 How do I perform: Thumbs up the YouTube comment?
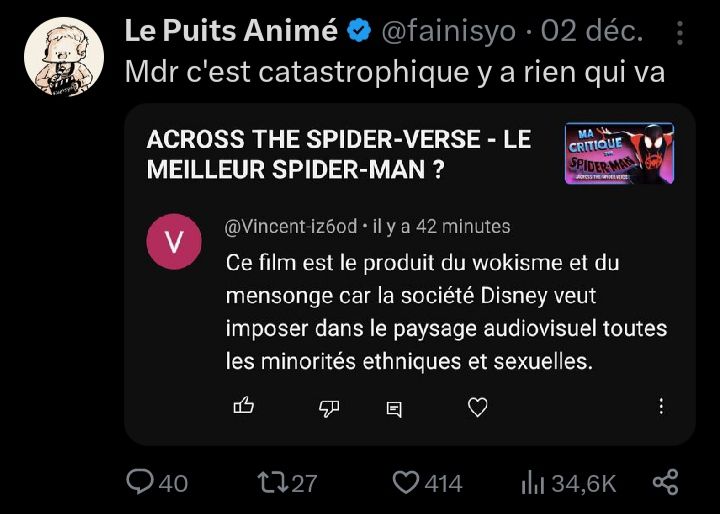[x=244, y=406]
